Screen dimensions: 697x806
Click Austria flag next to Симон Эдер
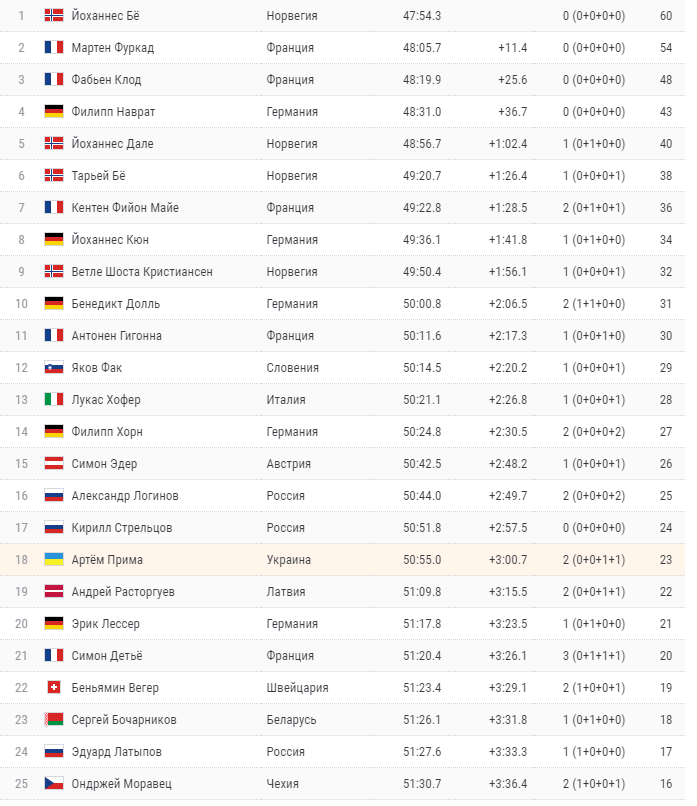[x=53, y=464]
